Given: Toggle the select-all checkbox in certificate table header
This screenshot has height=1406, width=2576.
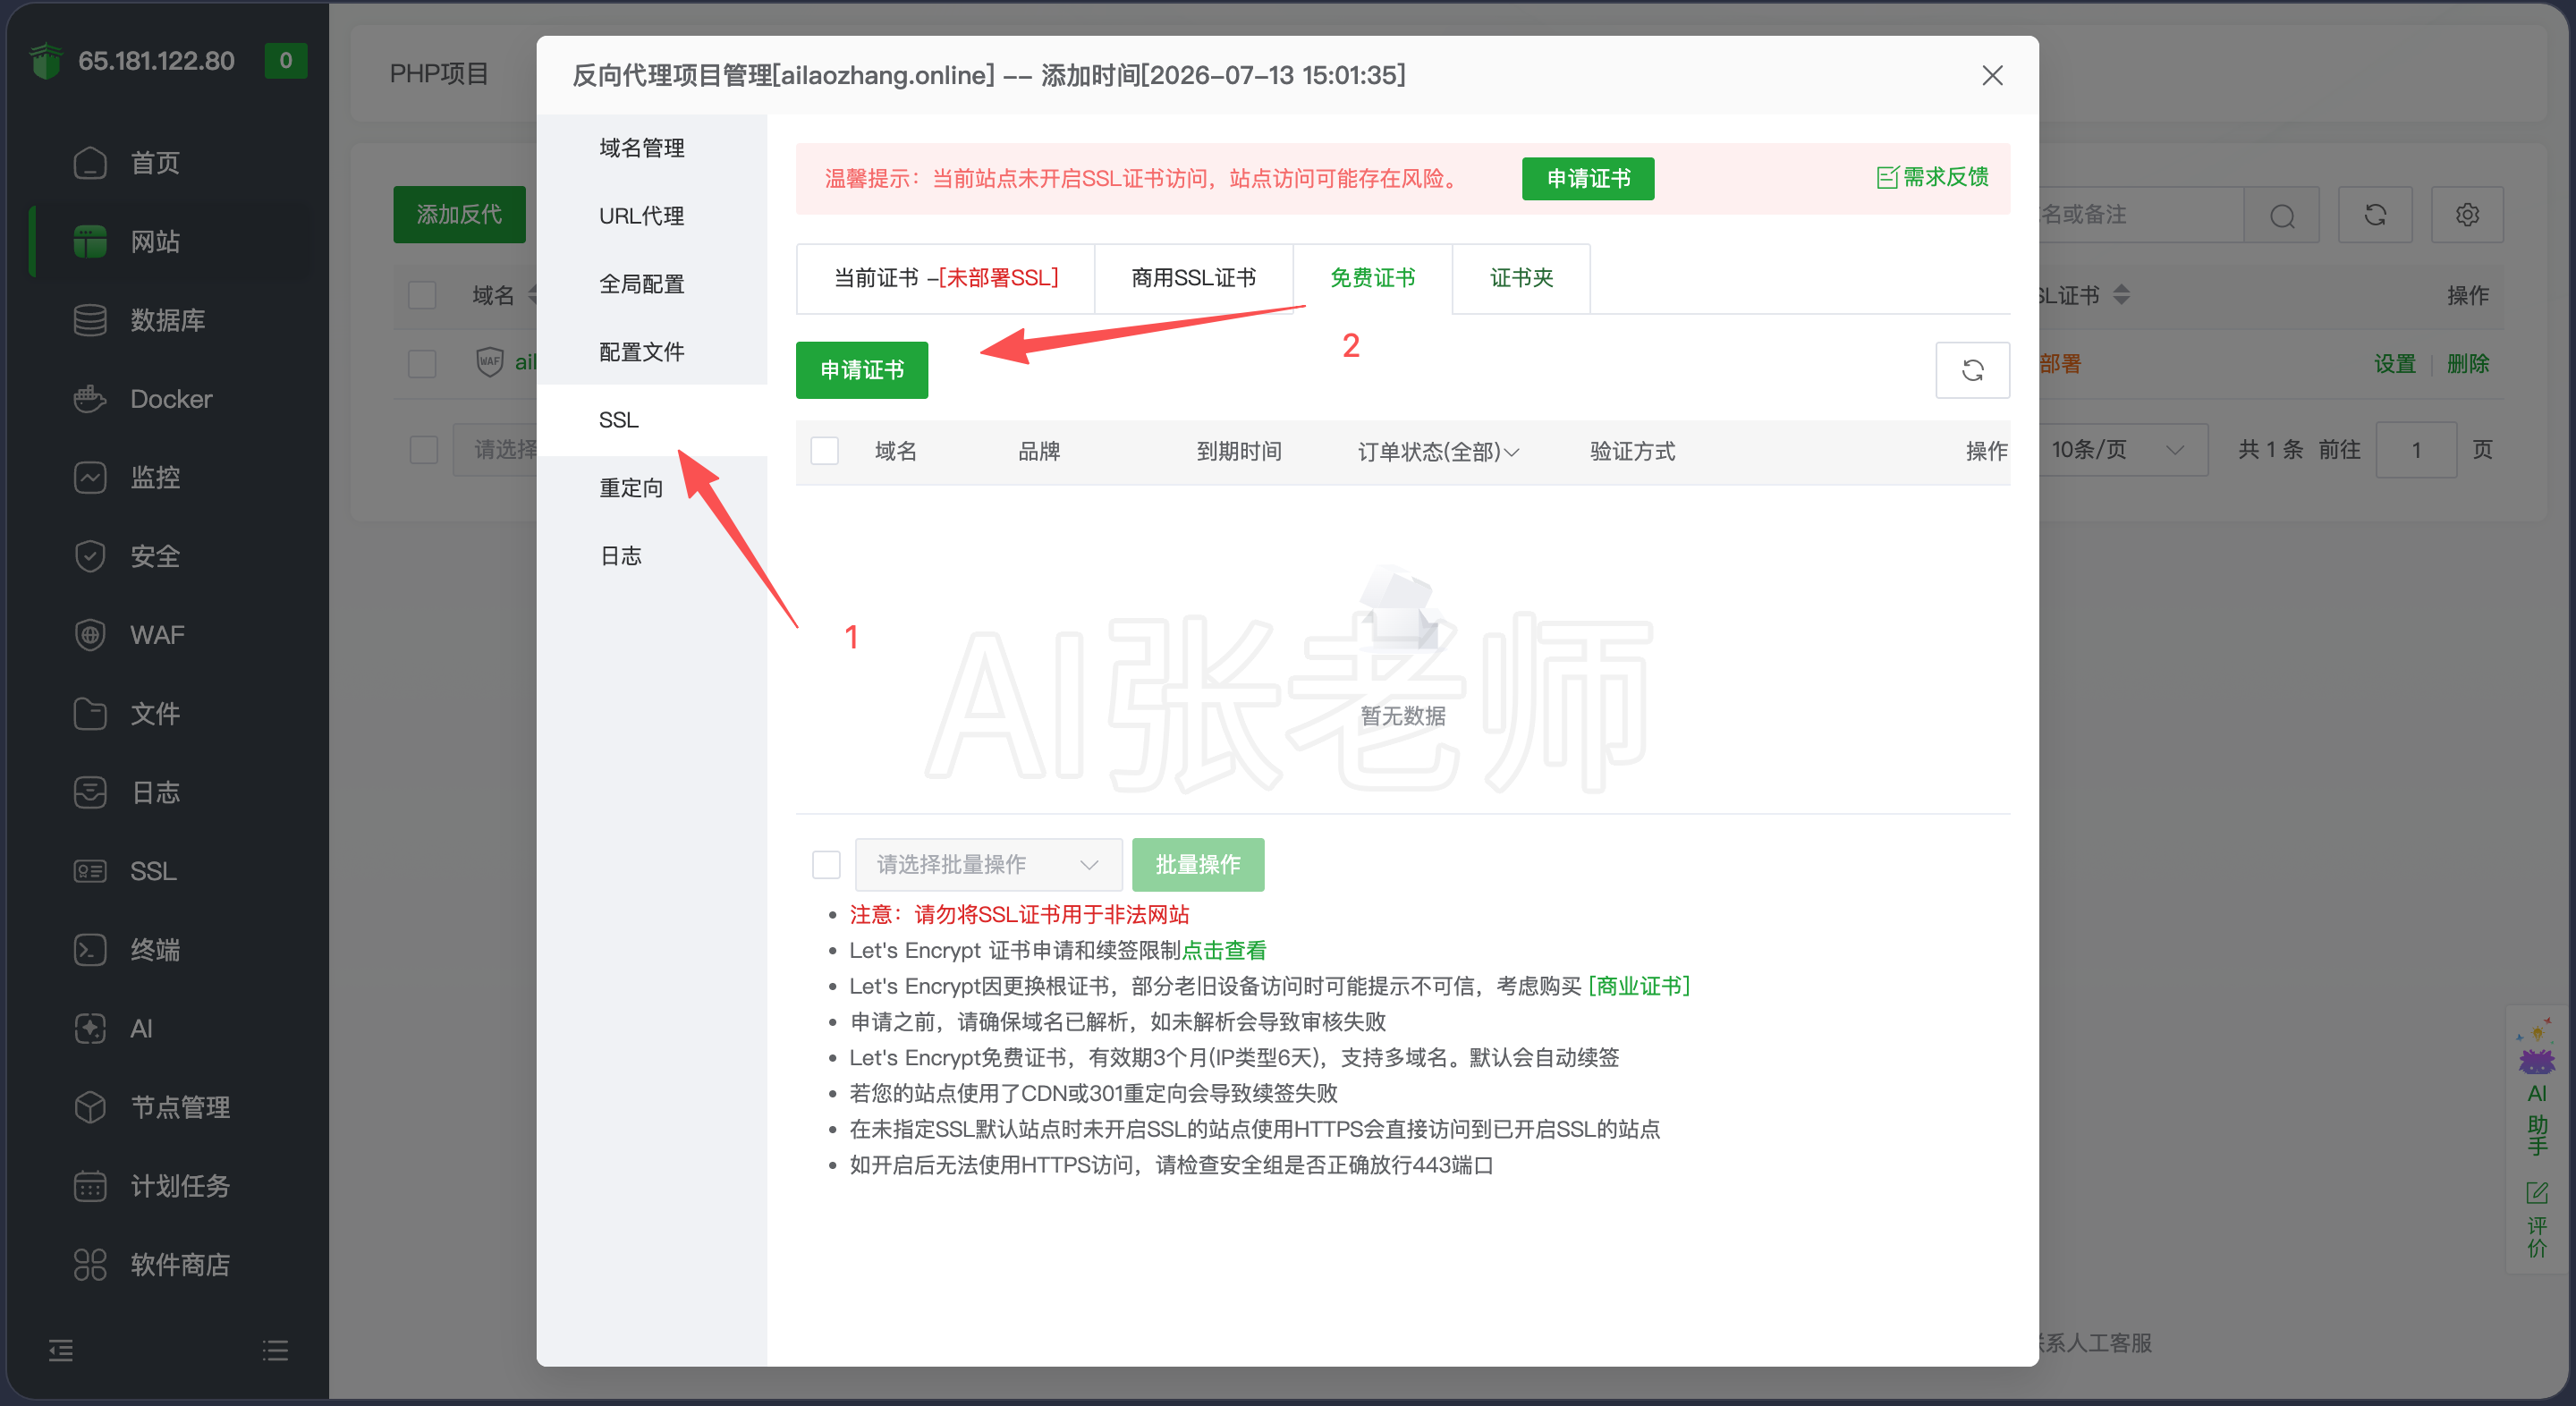Looking at the screenshot, I should point(825,451).
